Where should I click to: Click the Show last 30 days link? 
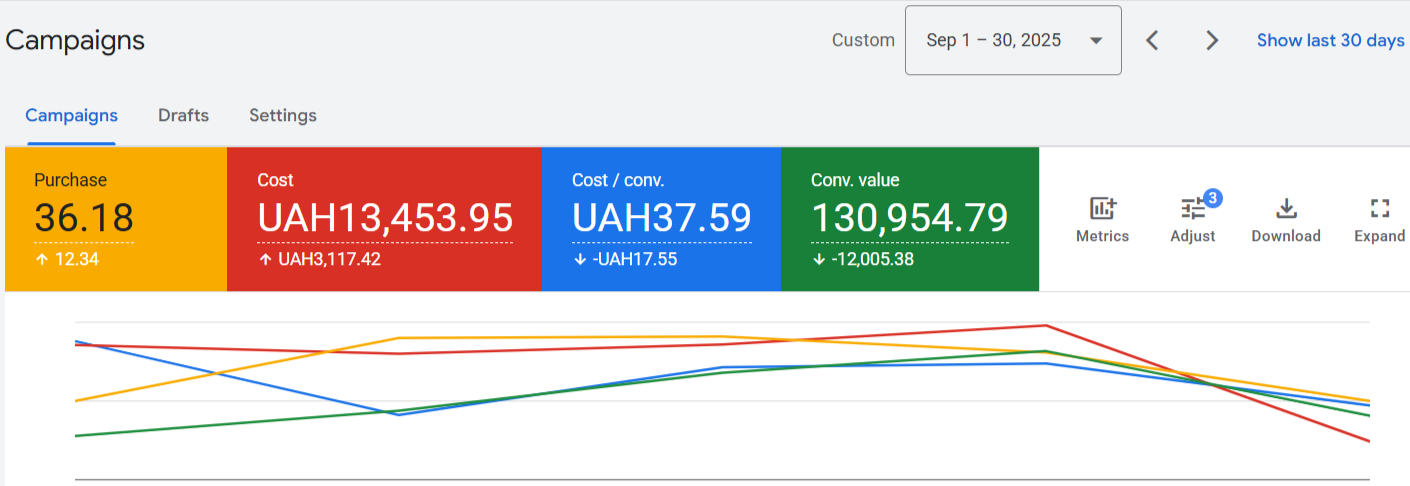point(1330,41)
